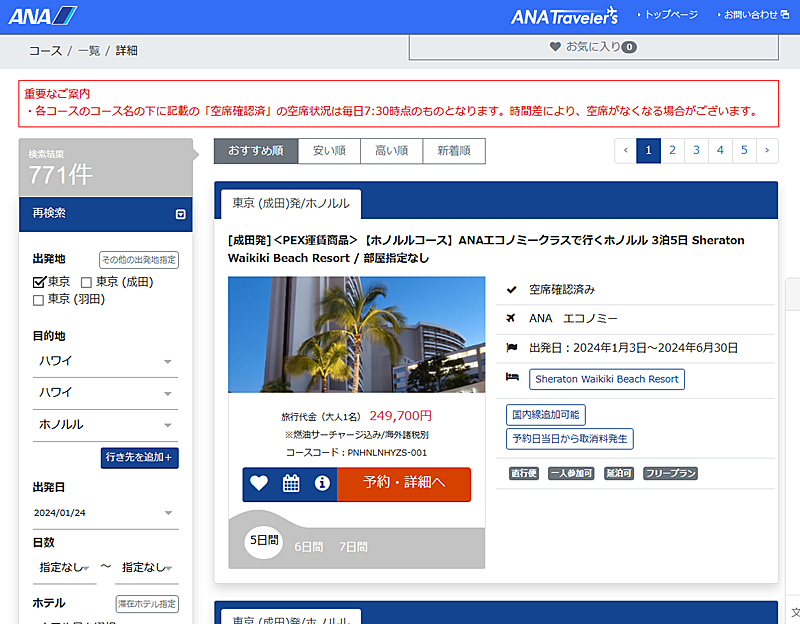Sort results by 安い順
800x624 pixels.
click(x=329, y=151)
